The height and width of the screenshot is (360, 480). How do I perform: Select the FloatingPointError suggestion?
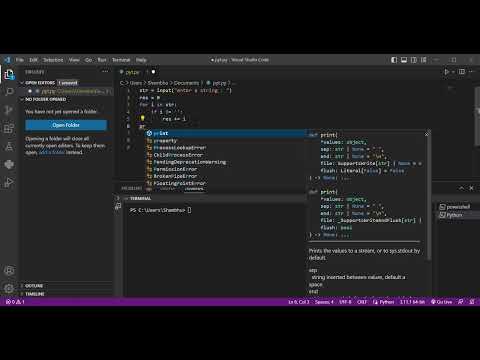point(225,183)
